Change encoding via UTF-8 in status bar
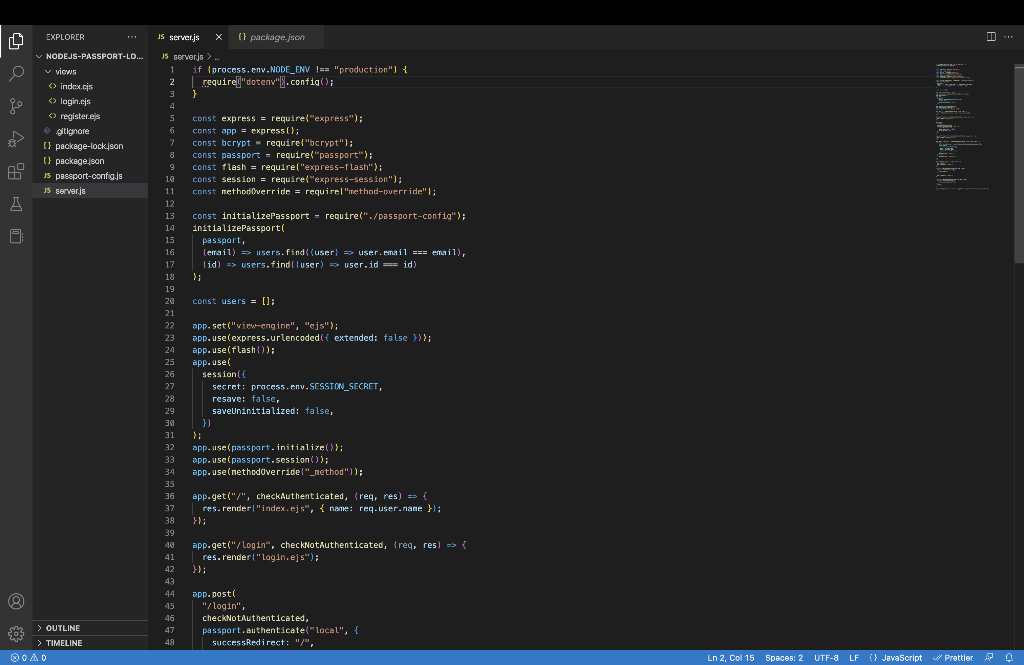 [x=826, y=658]
